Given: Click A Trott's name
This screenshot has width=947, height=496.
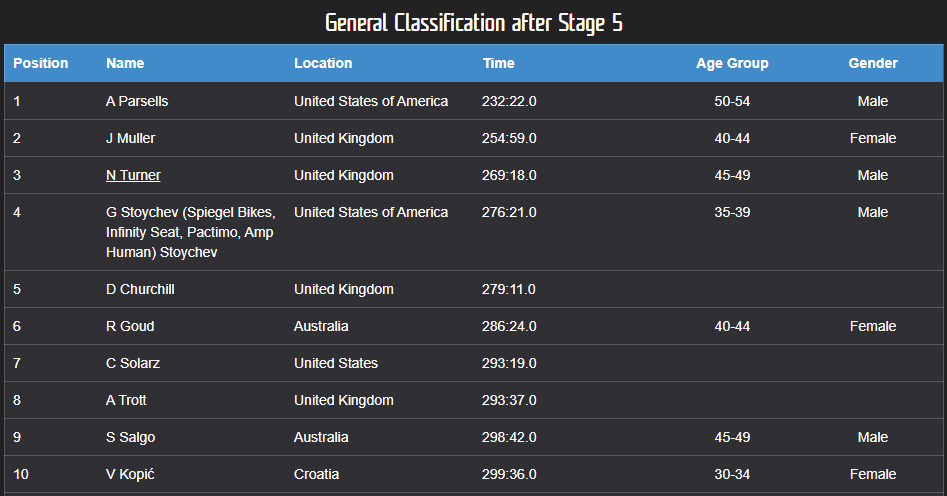Looking at the screenshot, I should point(126,400).
